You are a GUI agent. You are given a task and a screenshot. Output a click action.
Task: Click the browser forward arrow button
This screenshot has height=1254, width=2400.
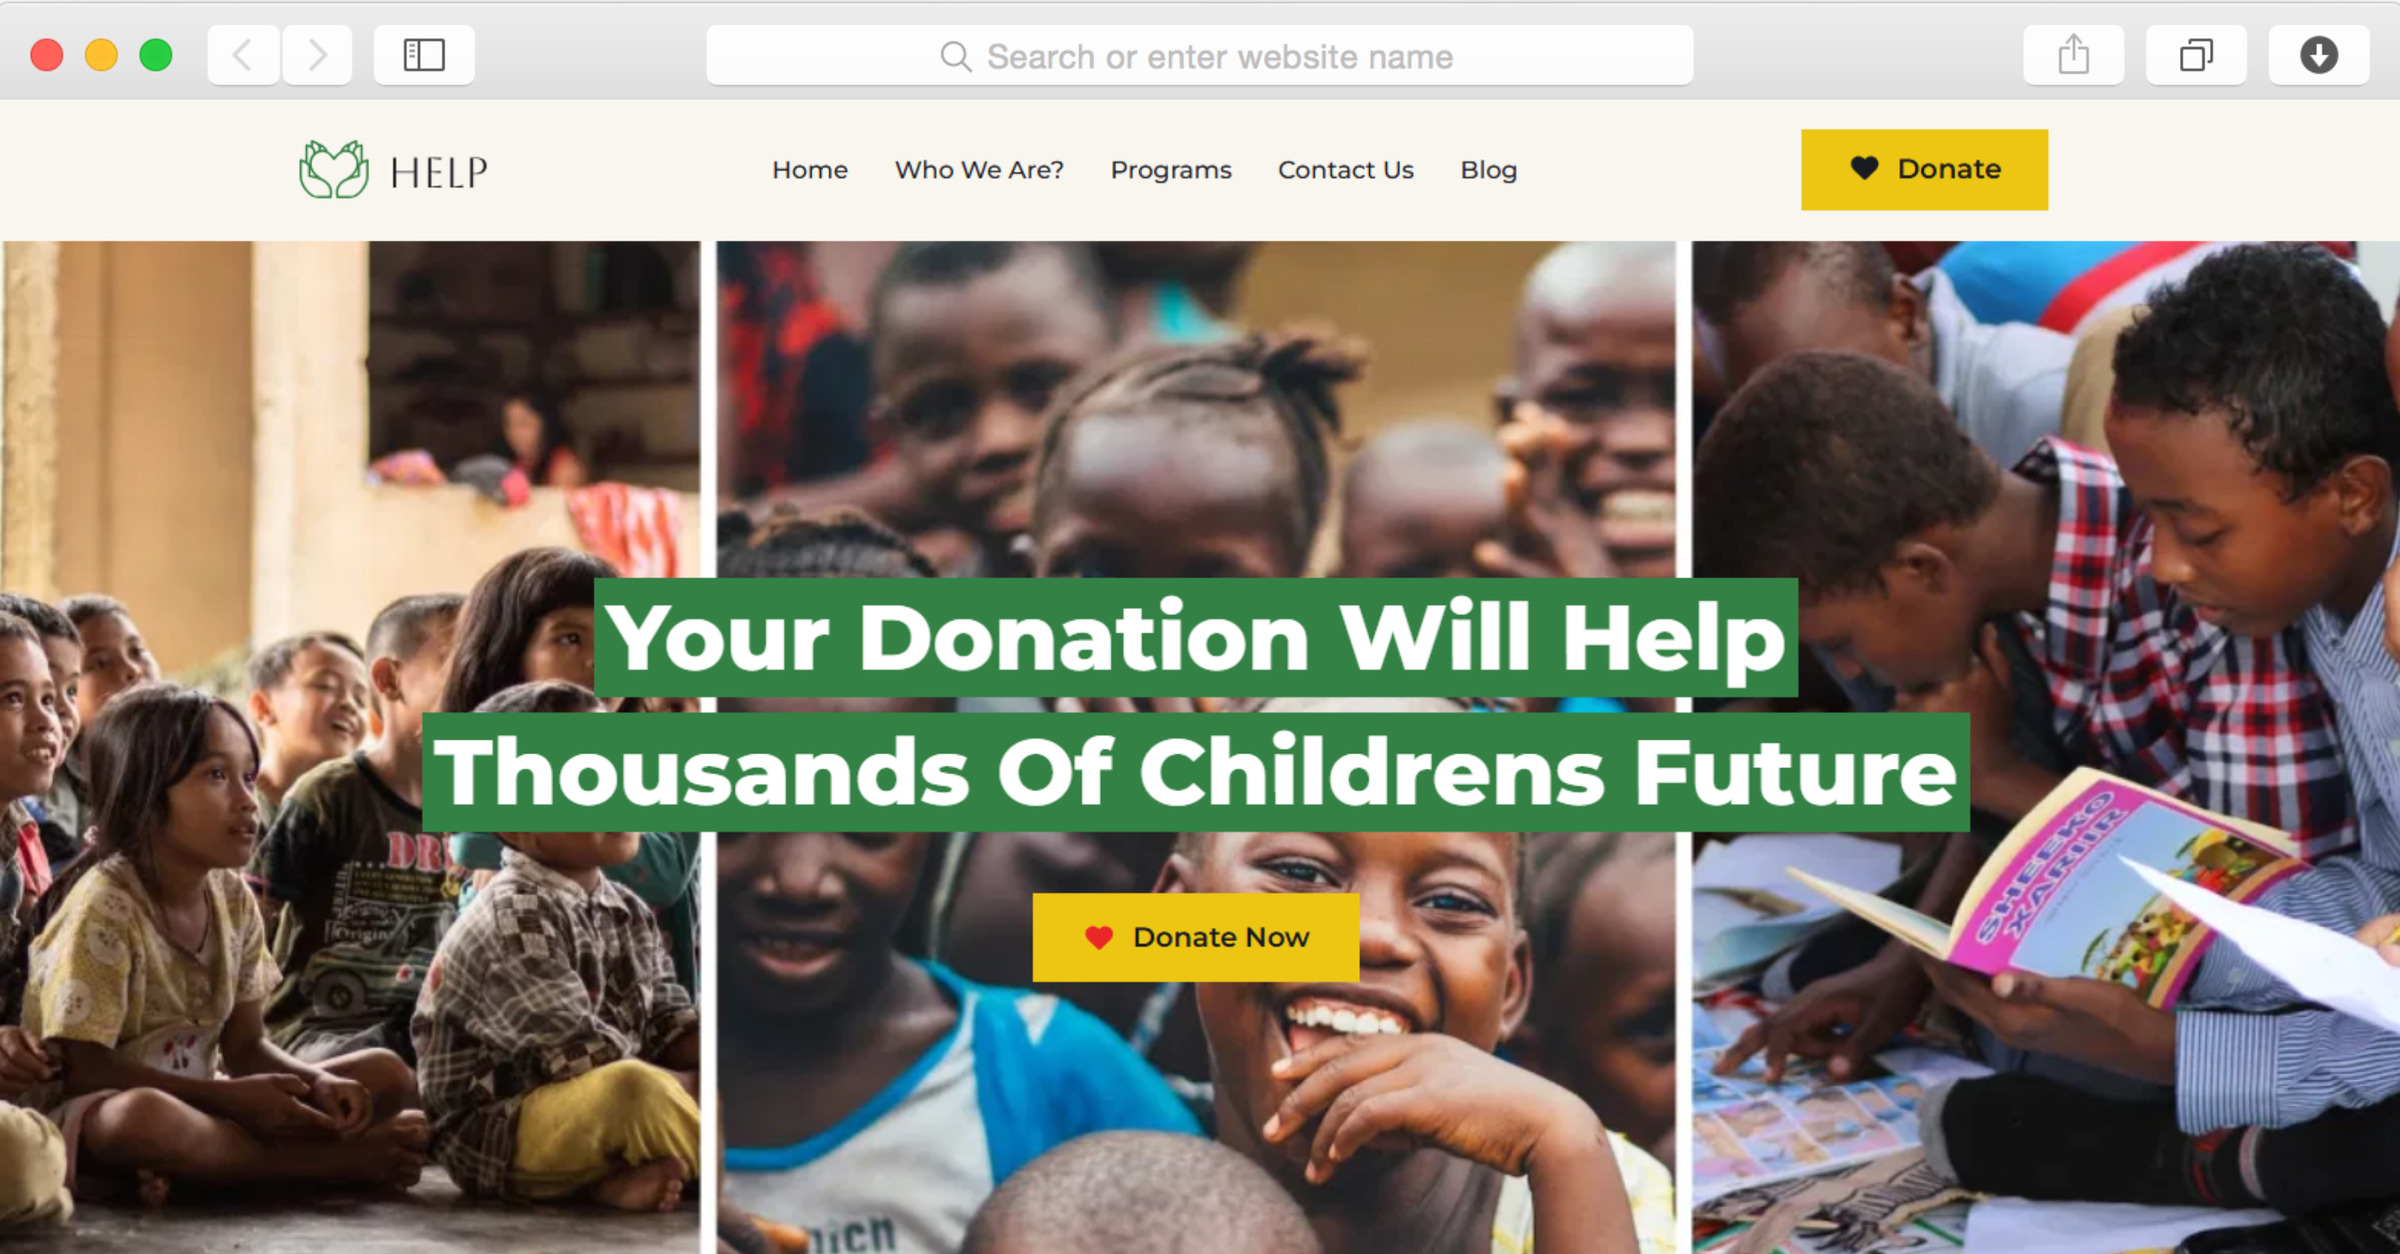(317, 55)
